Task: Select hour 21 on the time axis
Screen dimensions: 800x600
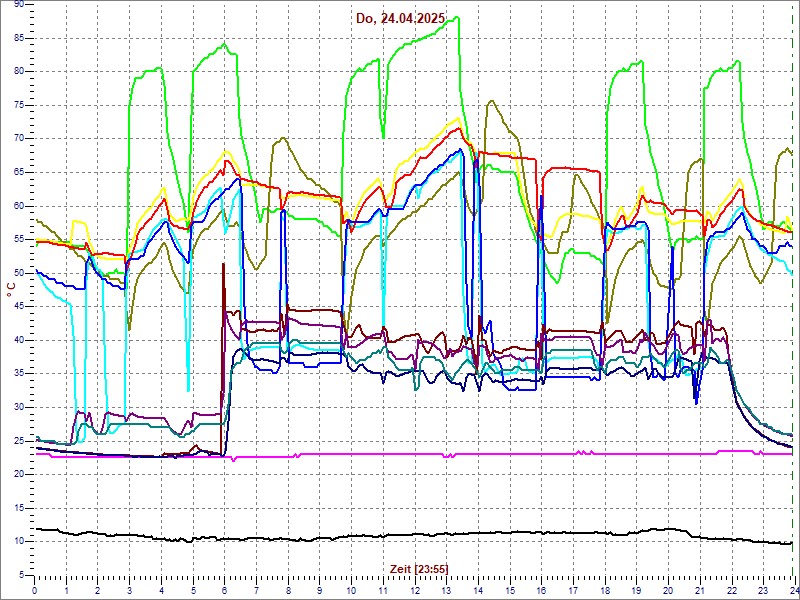Action: [x=699, y=590]
